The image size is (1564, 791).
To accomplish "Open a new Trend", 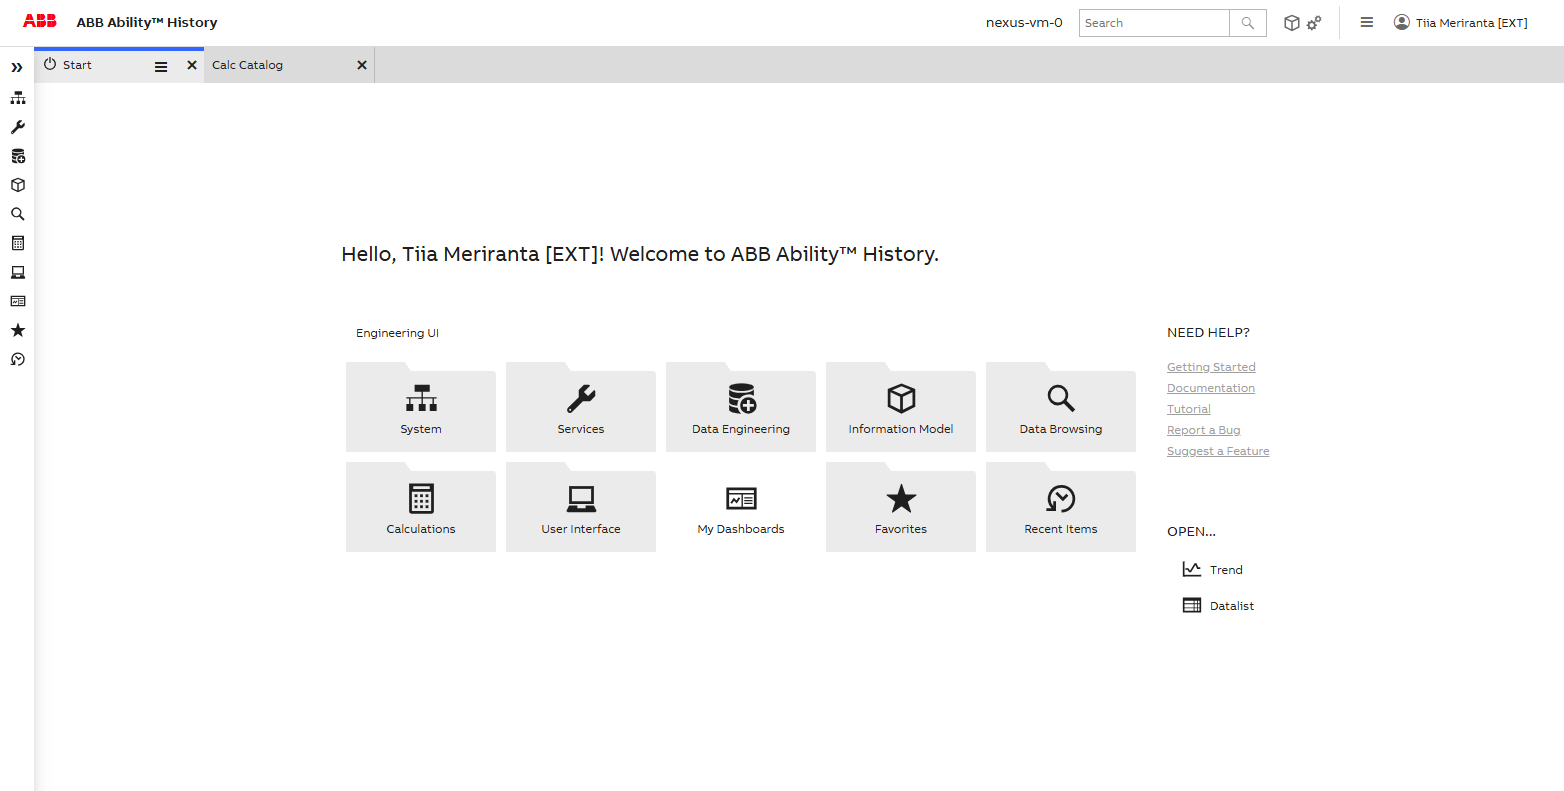I will click(1213, 570).
